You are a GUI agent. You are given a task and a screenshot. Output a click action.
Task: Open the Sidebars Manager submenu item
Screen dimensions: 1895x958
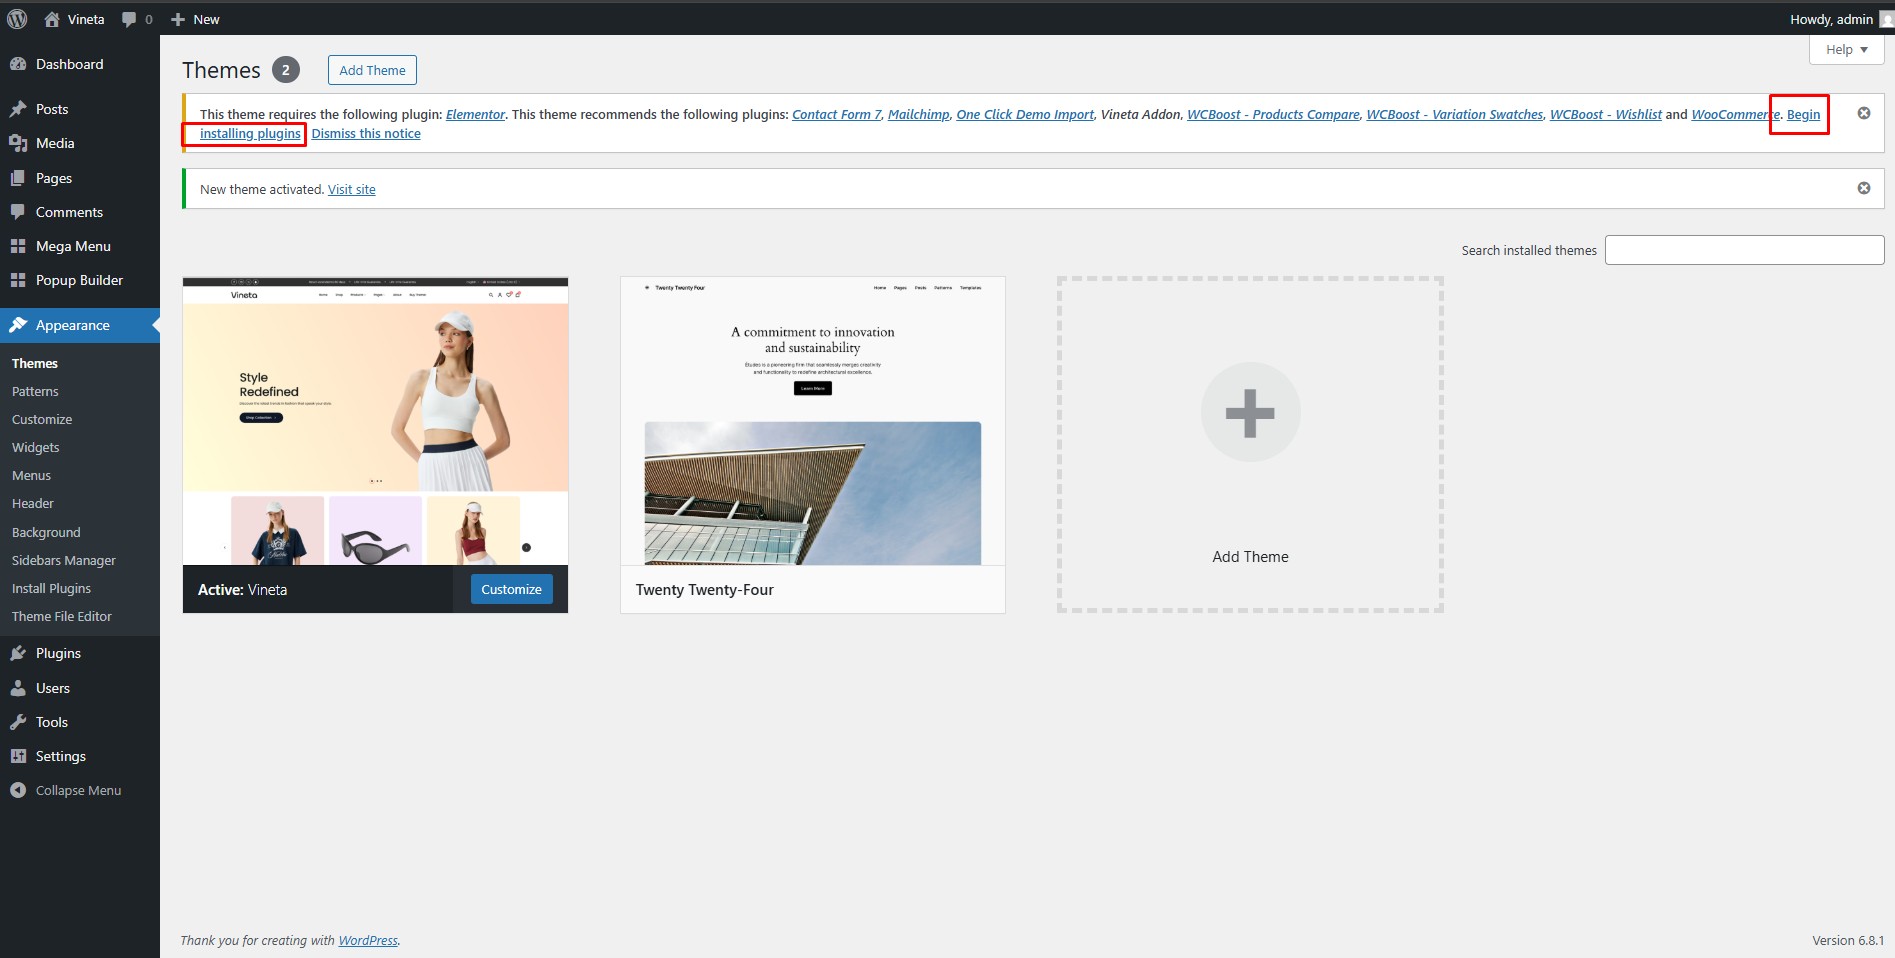tap(64, 560)
